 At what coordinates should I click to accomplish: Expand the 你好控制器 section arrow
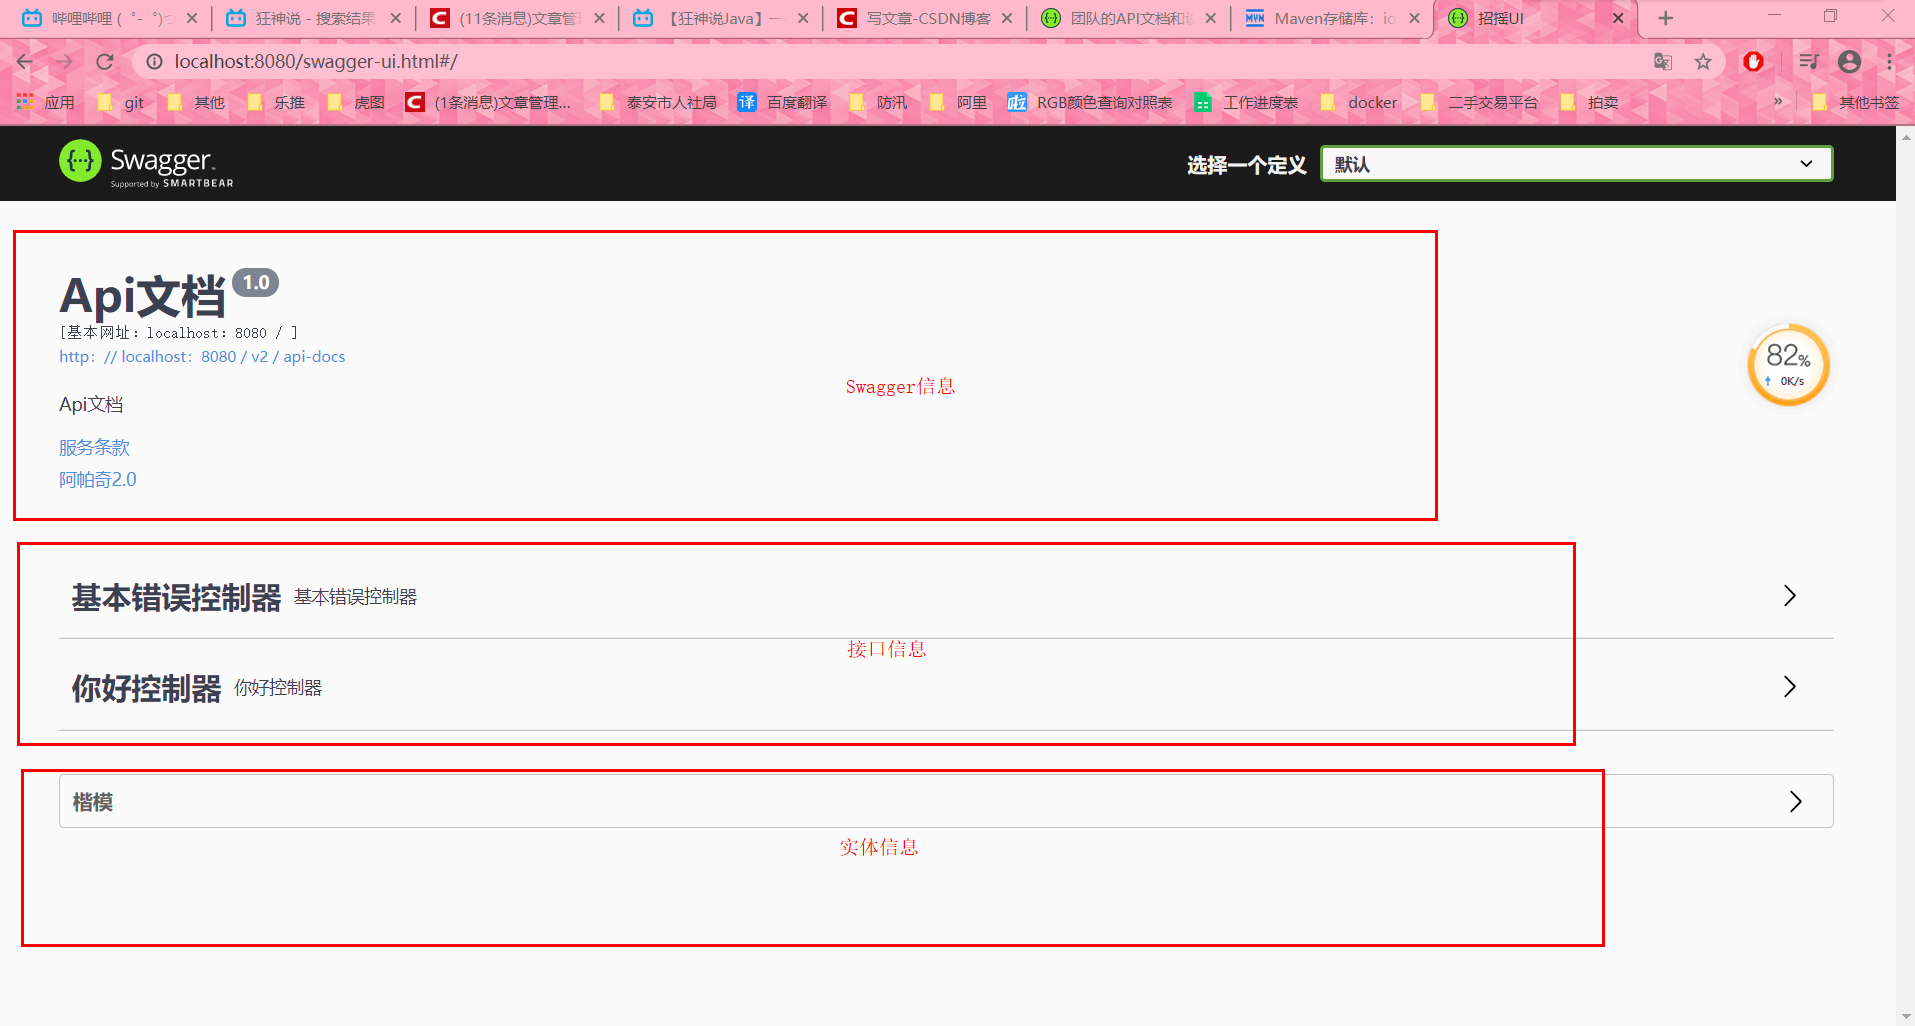[1790, 687]
